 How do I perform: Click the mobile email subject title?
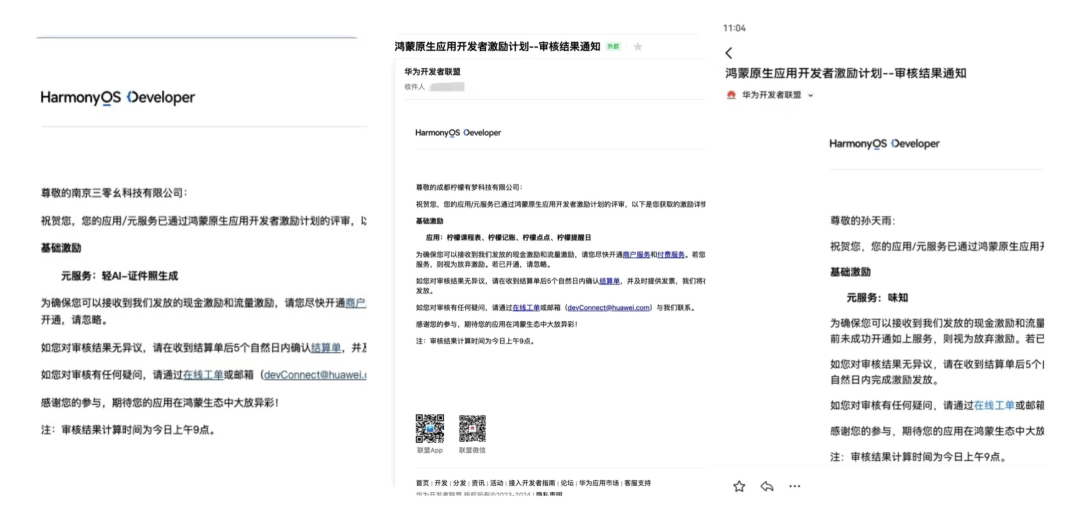(846, 73)
